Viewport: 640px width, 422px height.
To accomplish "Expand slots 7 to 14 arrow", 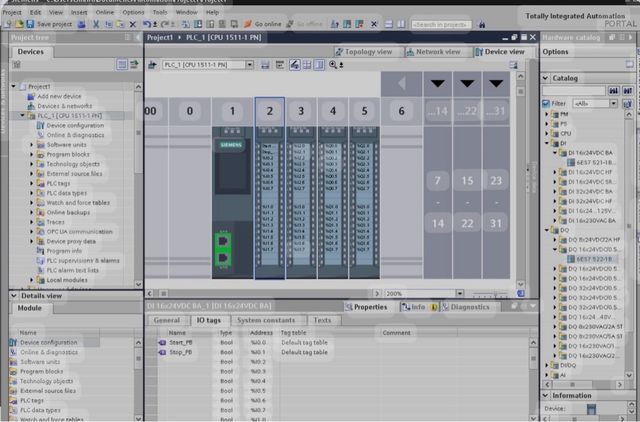I will point(438,84).
